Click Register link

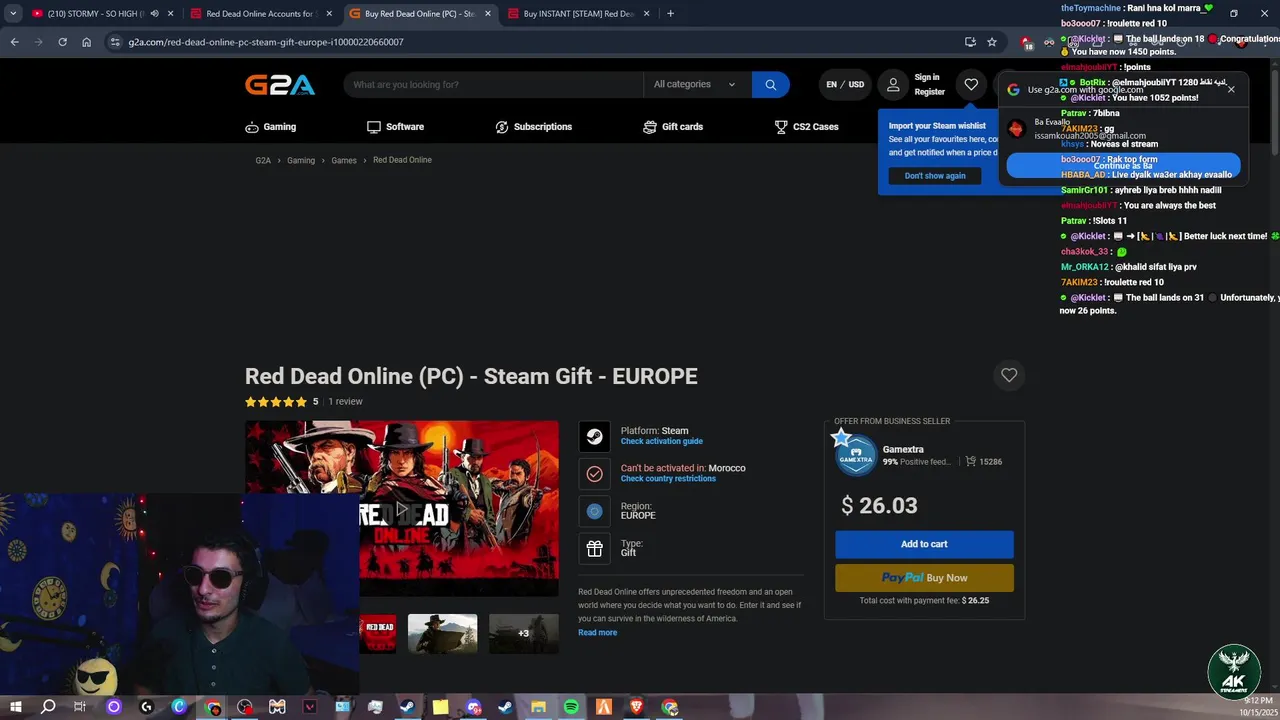tap(929, 92)
